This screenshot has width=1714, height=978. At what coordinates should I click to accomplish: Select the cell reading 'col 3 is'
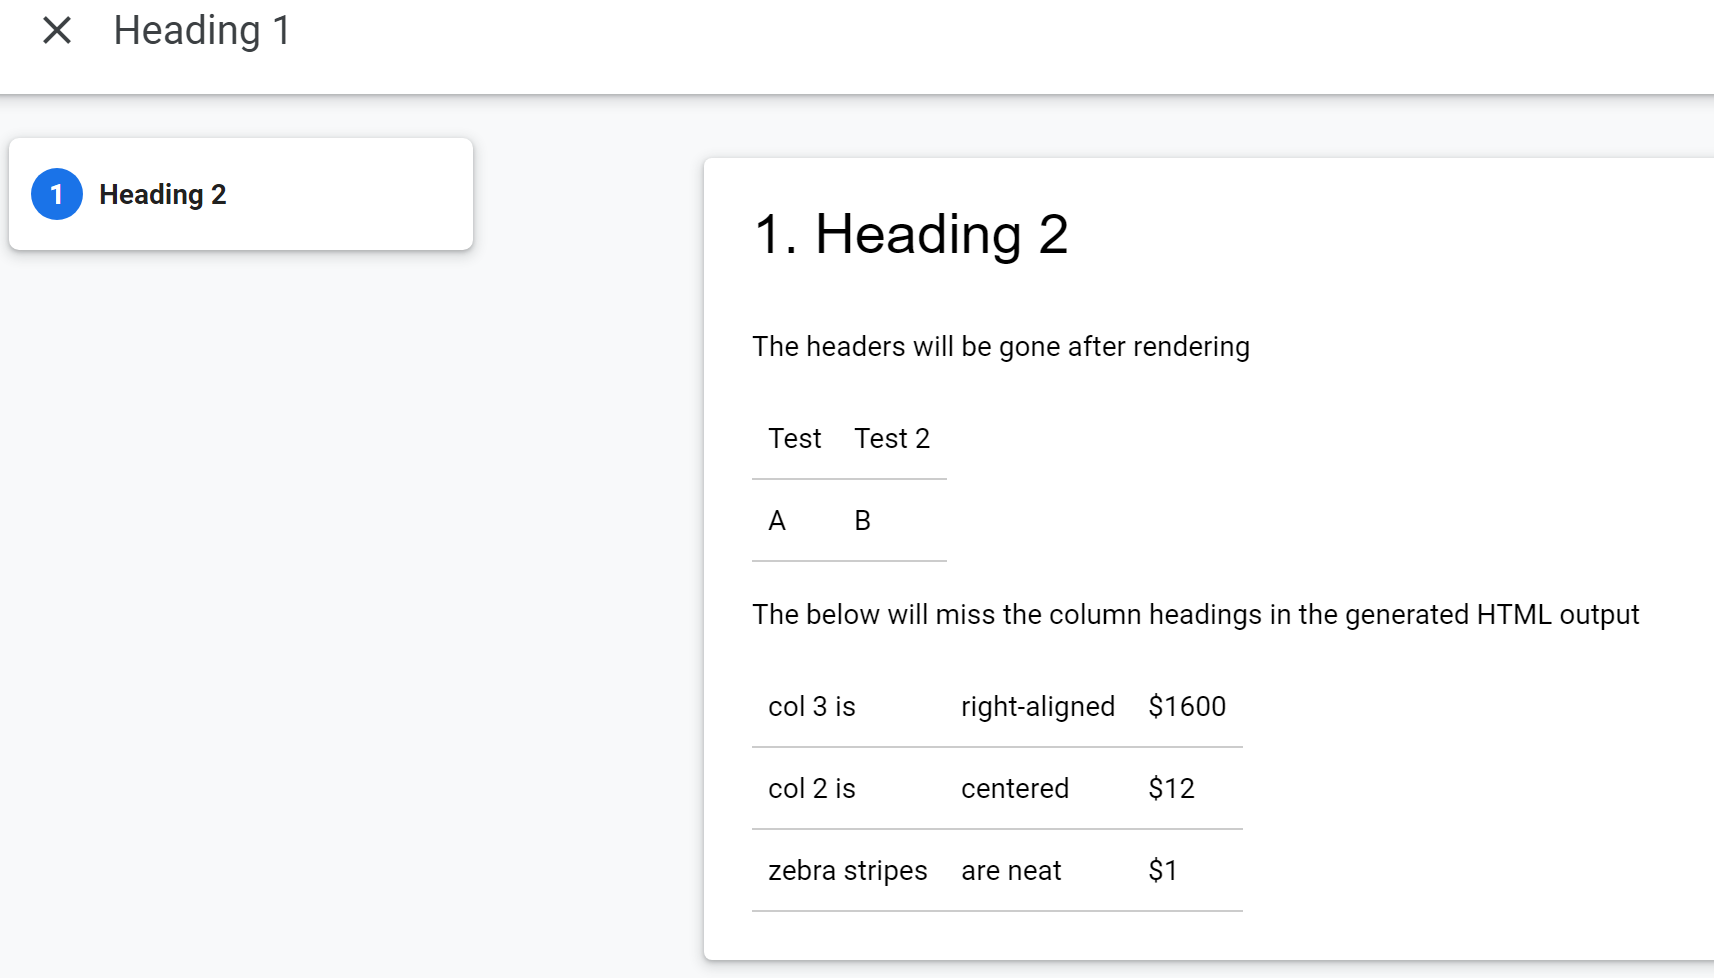click(x=811, y=706)
